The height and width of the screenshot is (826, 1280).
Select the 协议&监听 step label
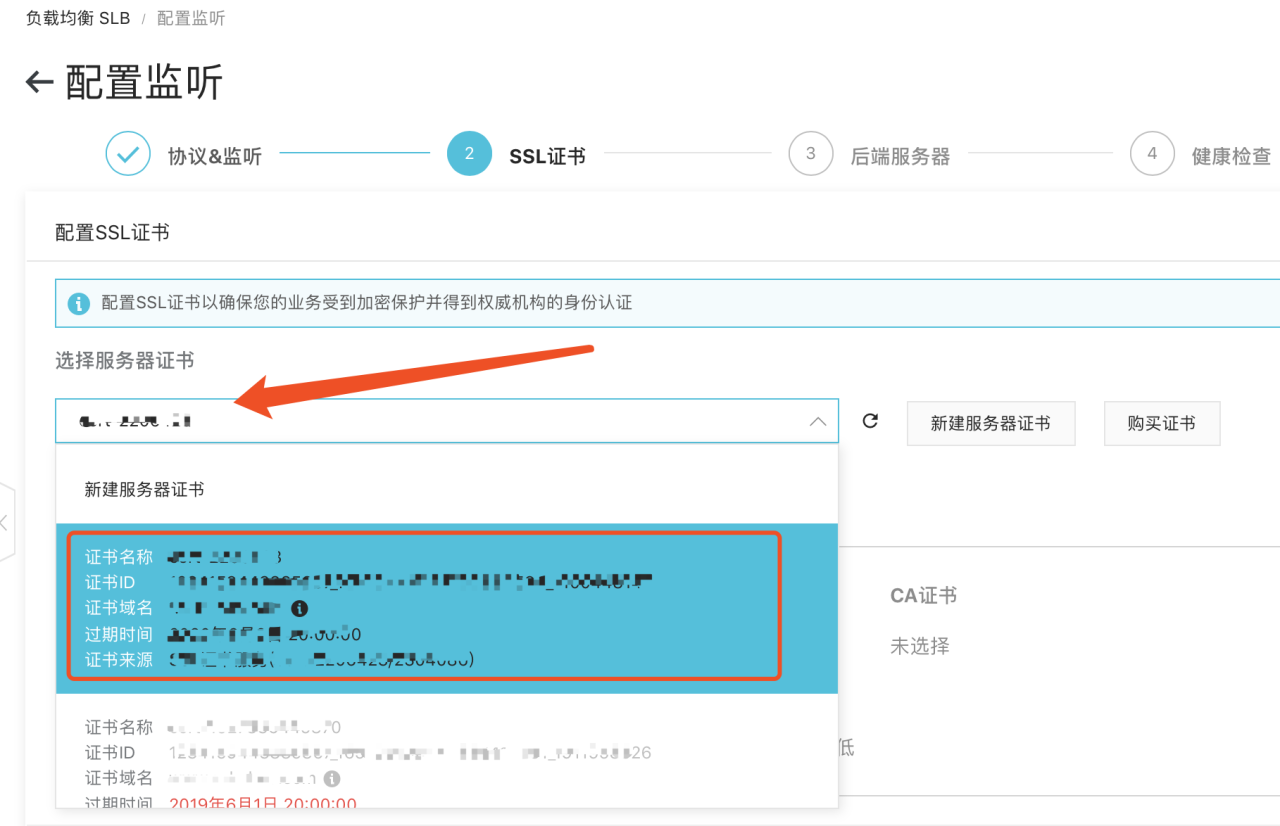(x=215, y=156)
